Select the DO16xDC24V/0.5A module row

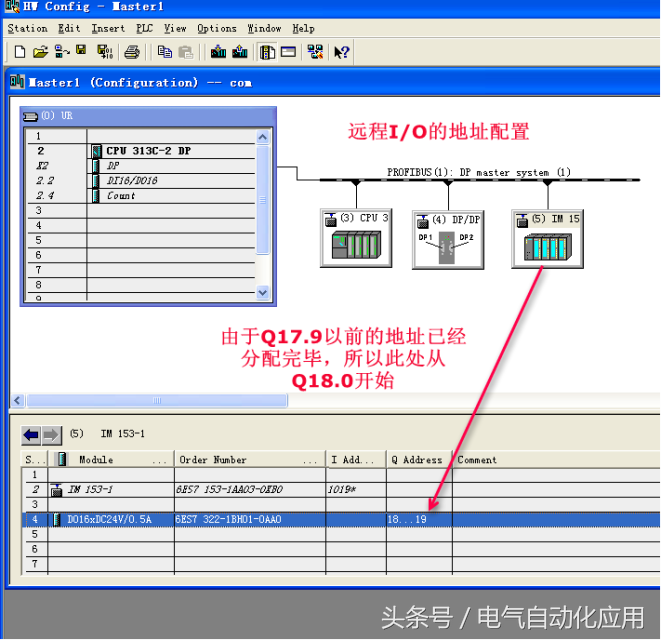click(x=110, y=519)
